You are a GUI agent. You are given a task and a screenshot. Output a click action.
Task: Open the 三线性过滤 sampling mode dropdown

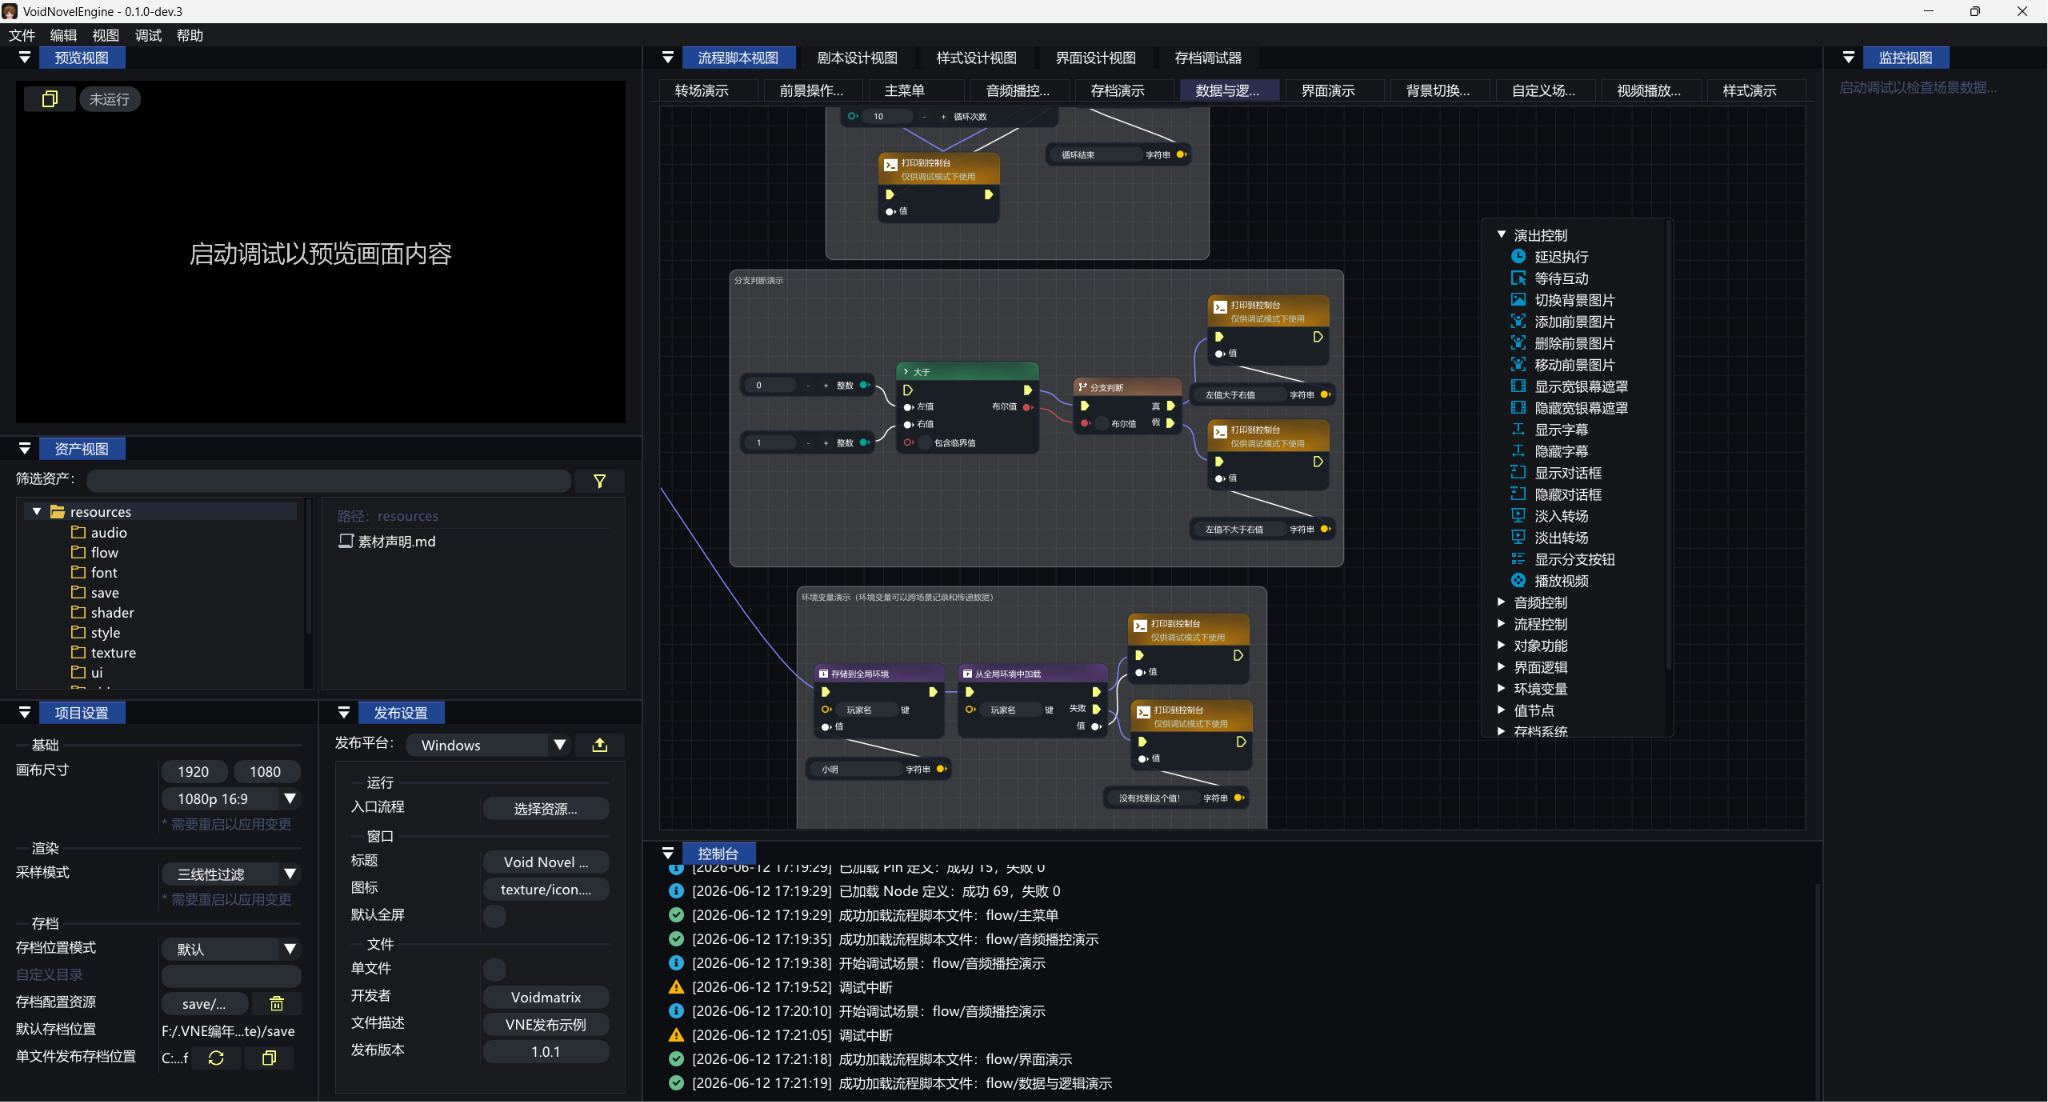[x=231, y=874]
